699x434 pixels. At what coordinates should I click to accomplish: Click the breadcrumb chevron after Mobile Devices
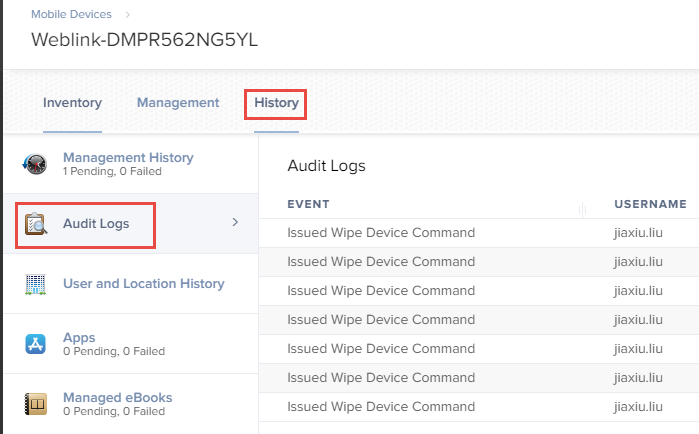(x=127, y=15)
